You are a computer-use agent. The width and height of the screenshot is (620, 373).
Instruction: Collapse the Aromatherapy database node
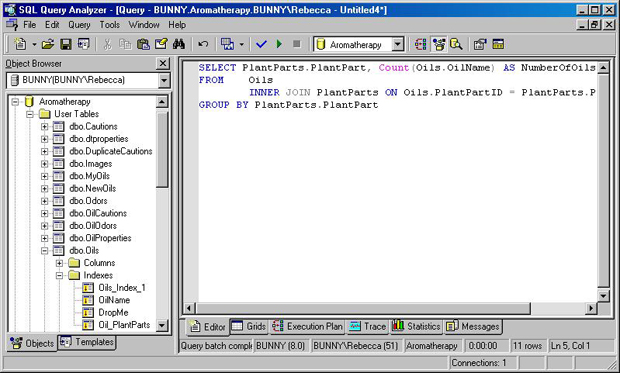15,102
